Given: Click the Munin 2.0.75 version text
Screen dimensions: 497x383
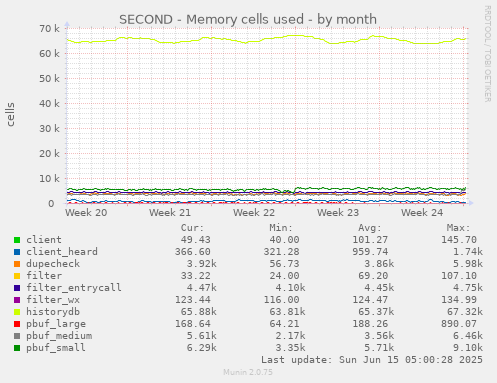Looking at the screenshot, I should (x=248, y=372).
